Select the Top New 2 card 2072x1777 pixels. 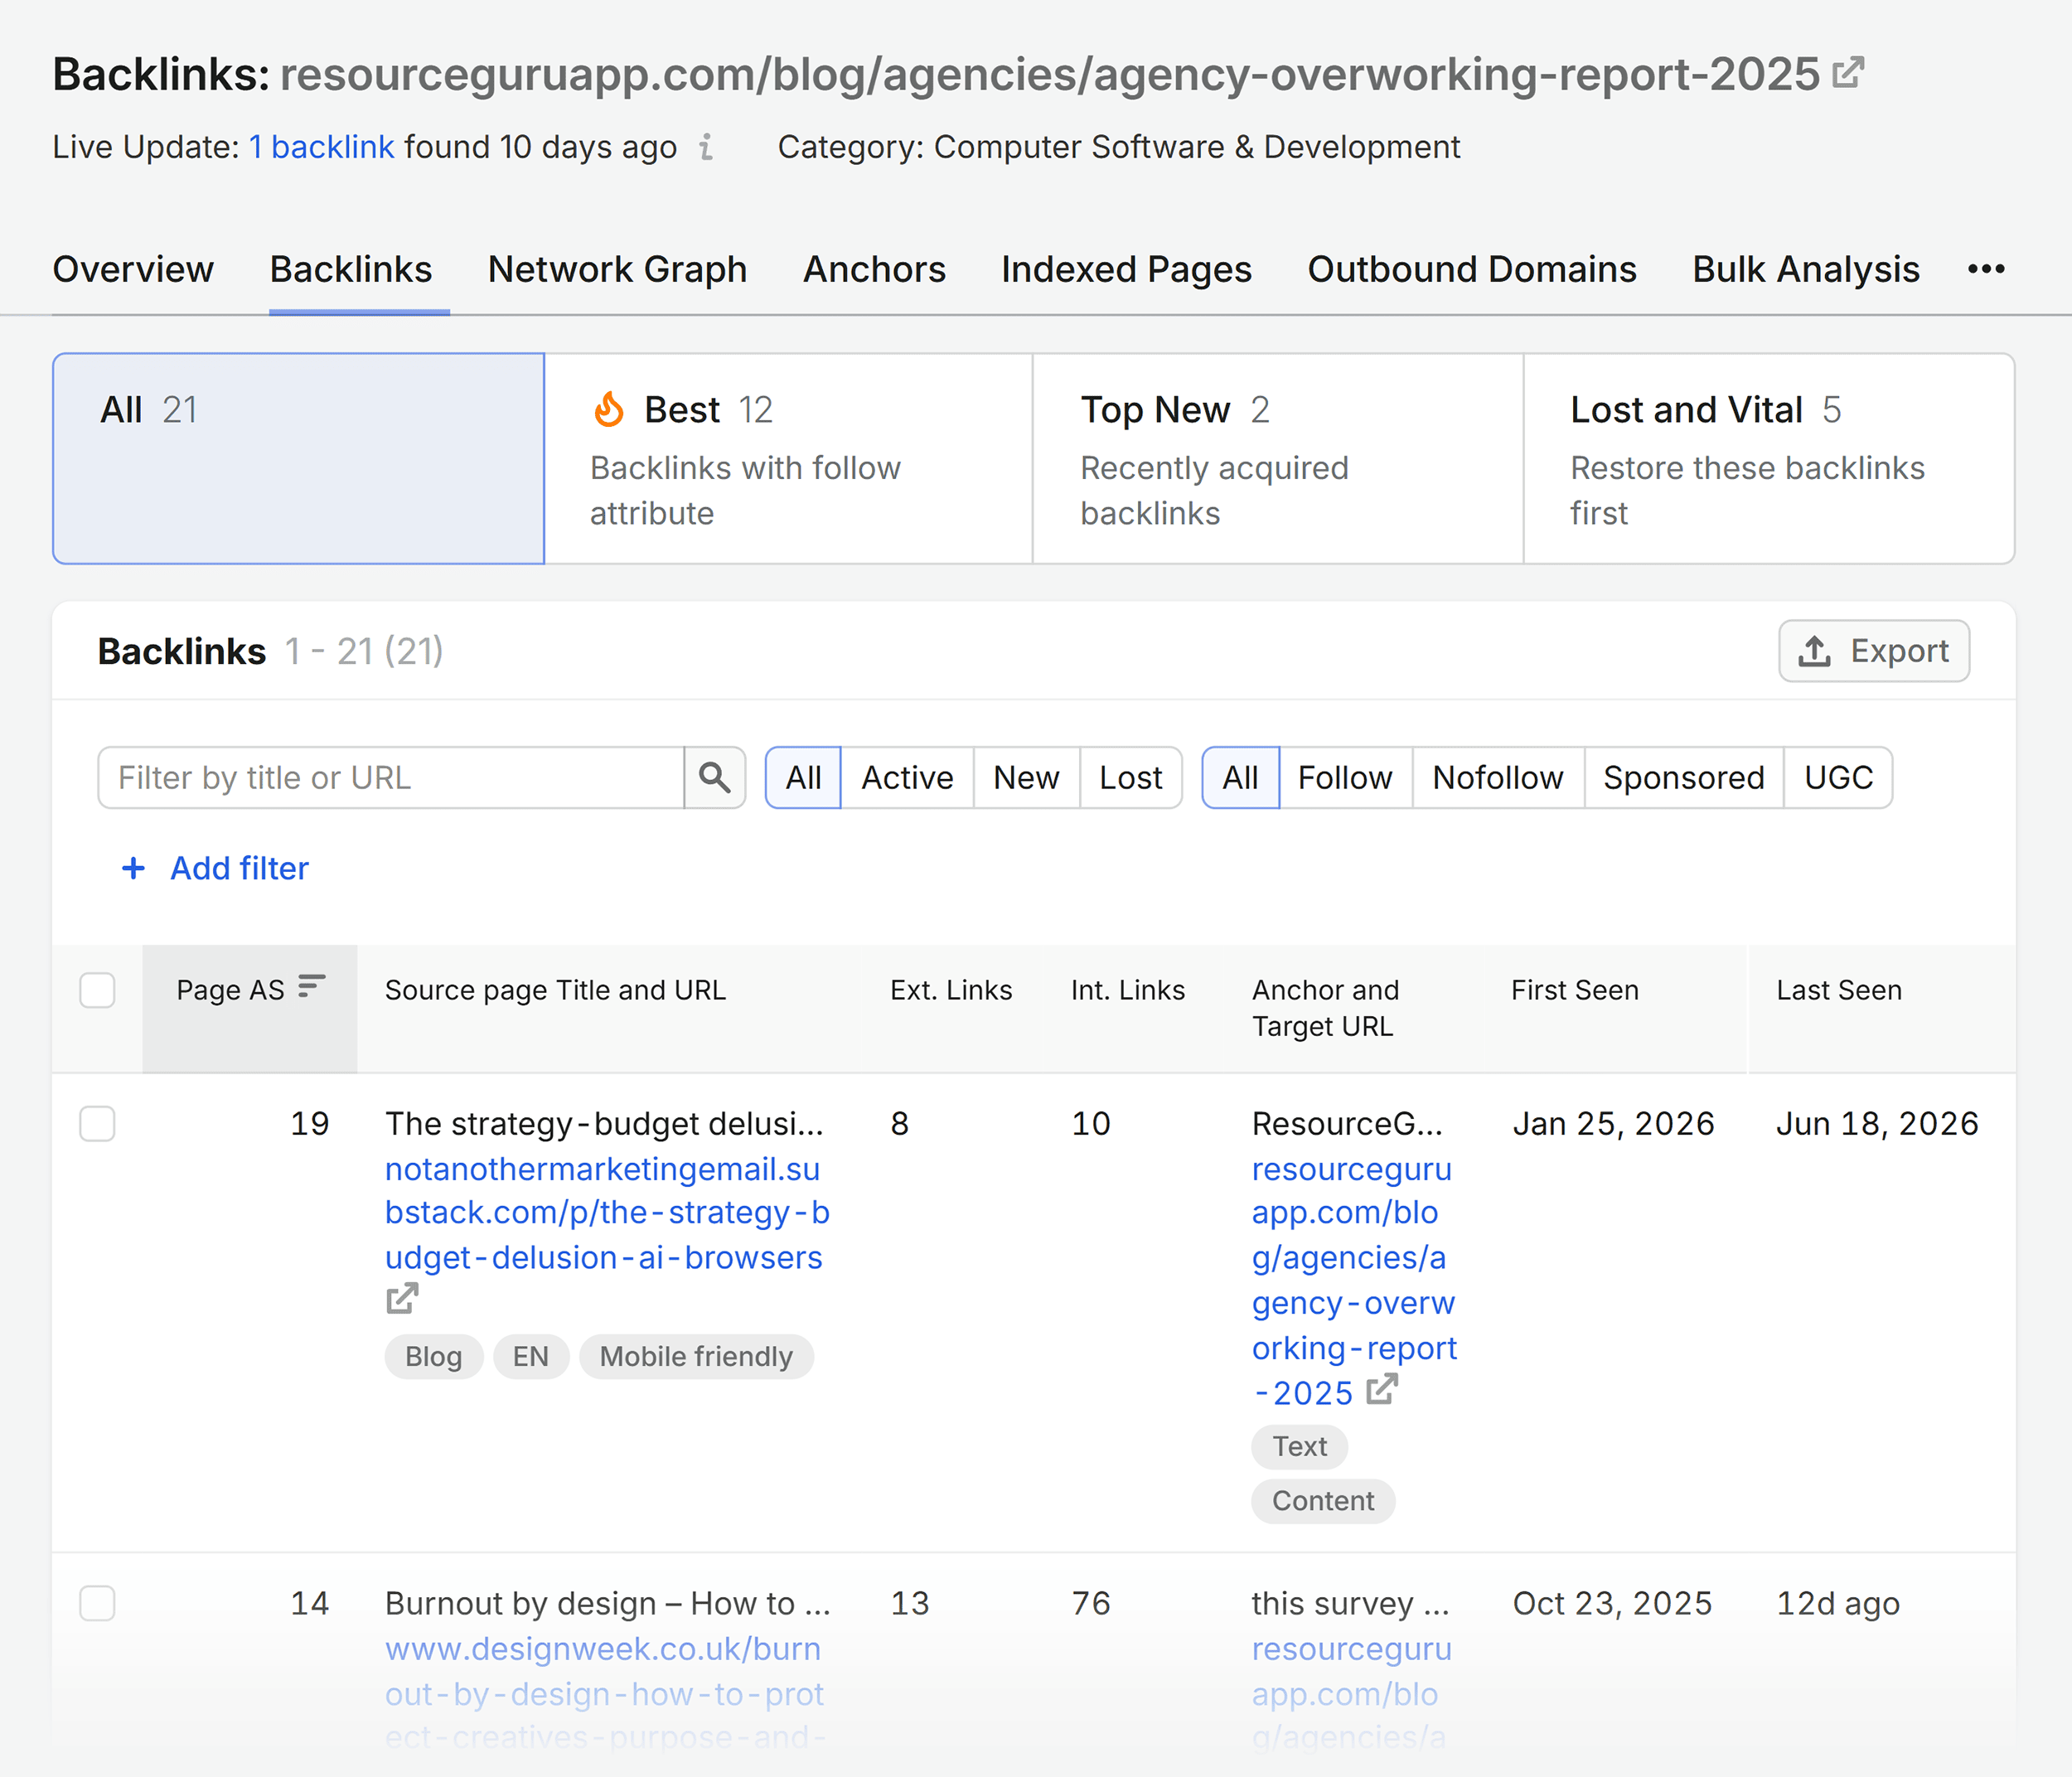[1278, 458]
